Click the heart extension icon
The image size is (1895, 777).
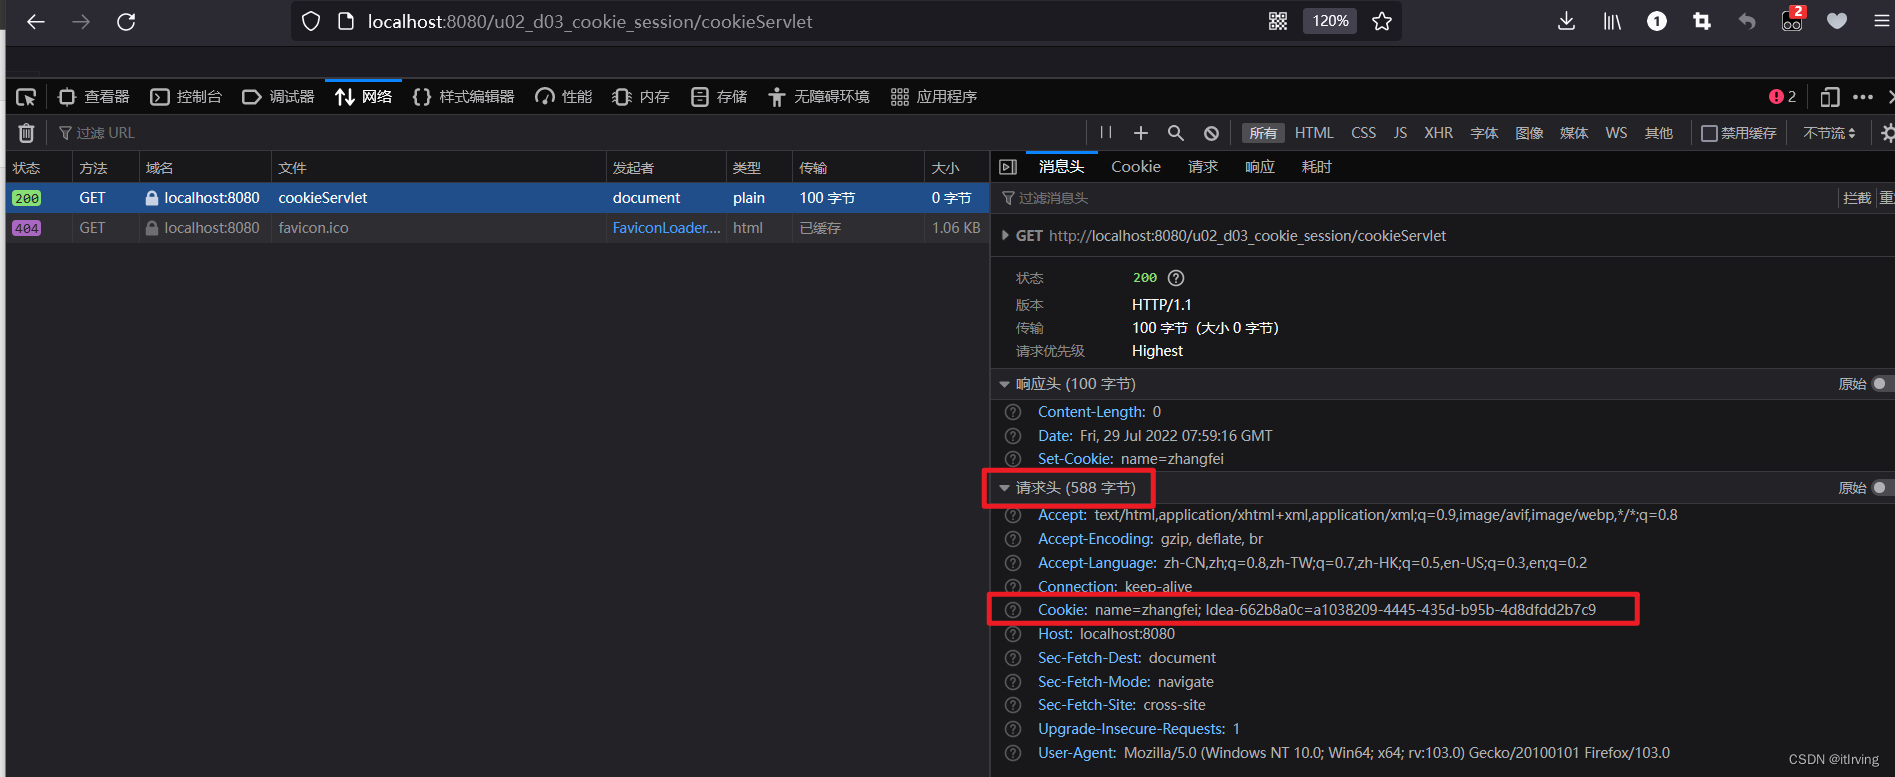(x=1837, y=21)
